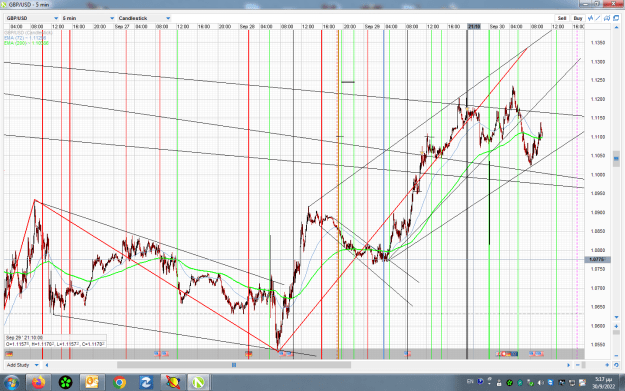Click the EMA (72) indicator label
Viewport: 625px width, 391px height.
(25, 38)
